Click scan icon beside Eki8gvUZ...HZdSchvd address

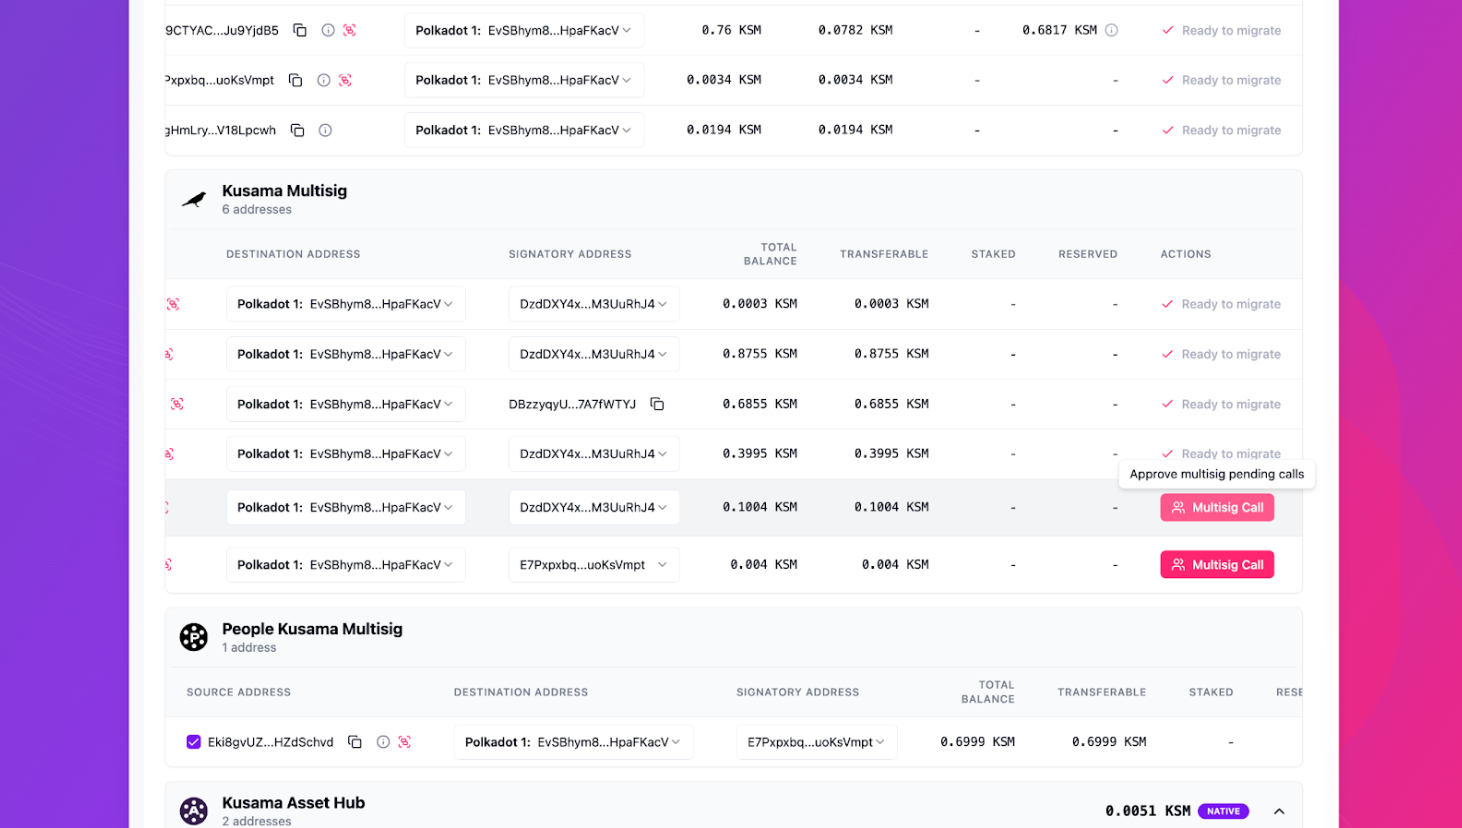[x=405, y=742]
